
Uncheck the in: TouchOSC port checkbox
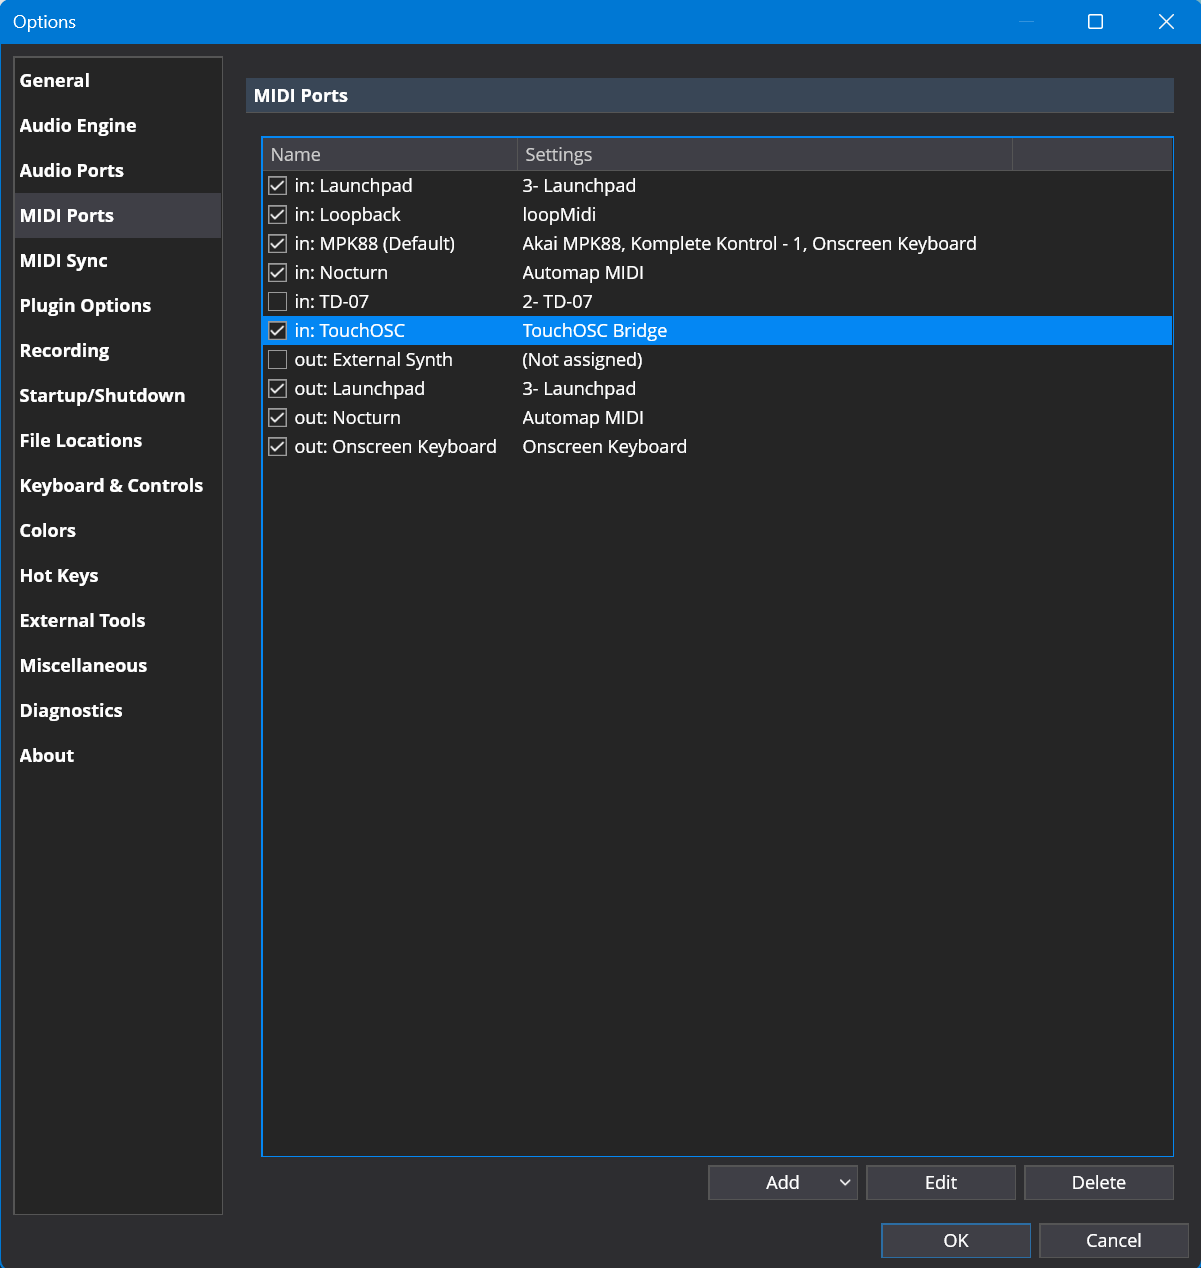tap(278, 331)
